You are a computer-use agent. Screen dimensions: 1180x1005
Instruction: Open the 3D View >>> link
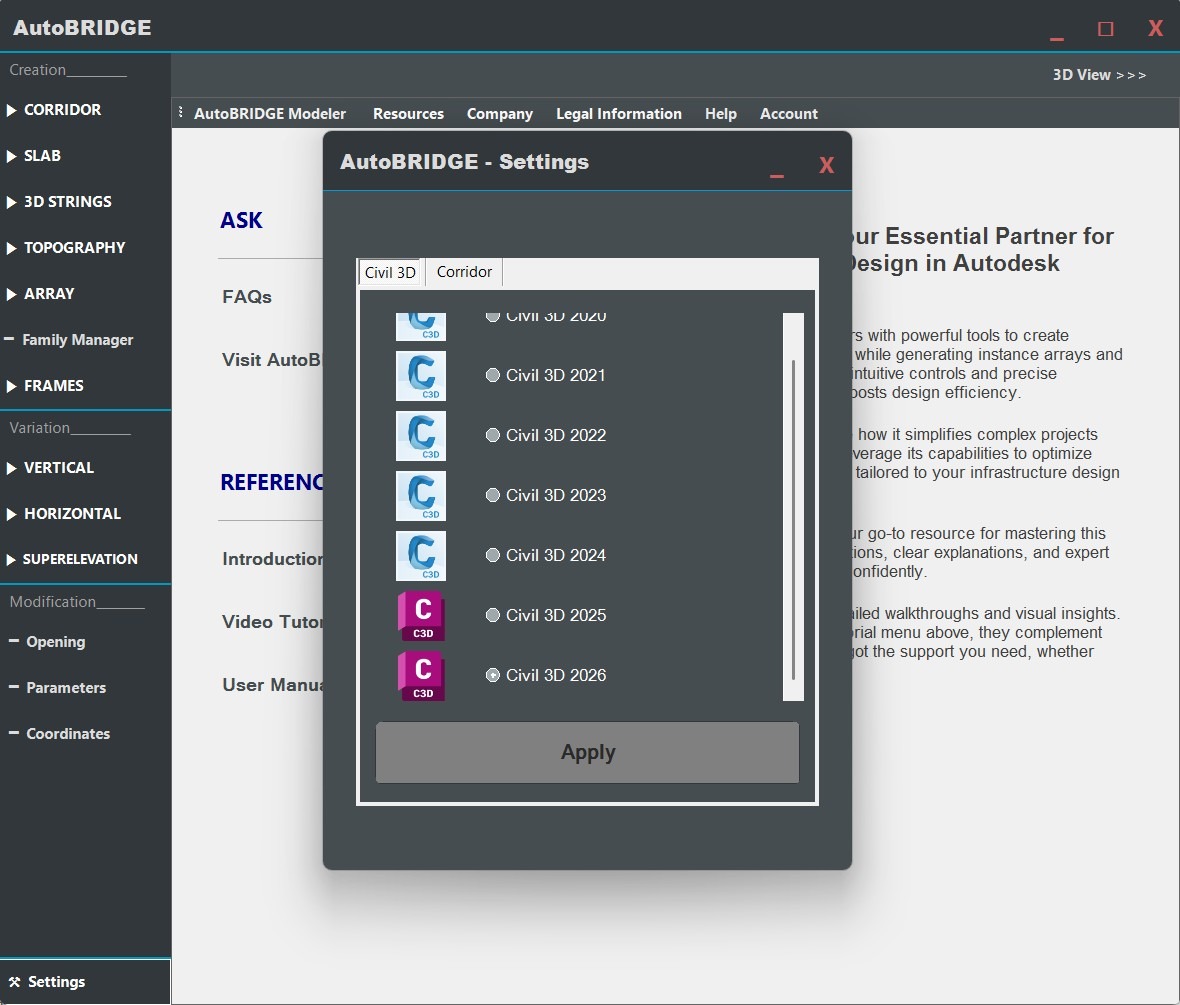point(1099,75)
